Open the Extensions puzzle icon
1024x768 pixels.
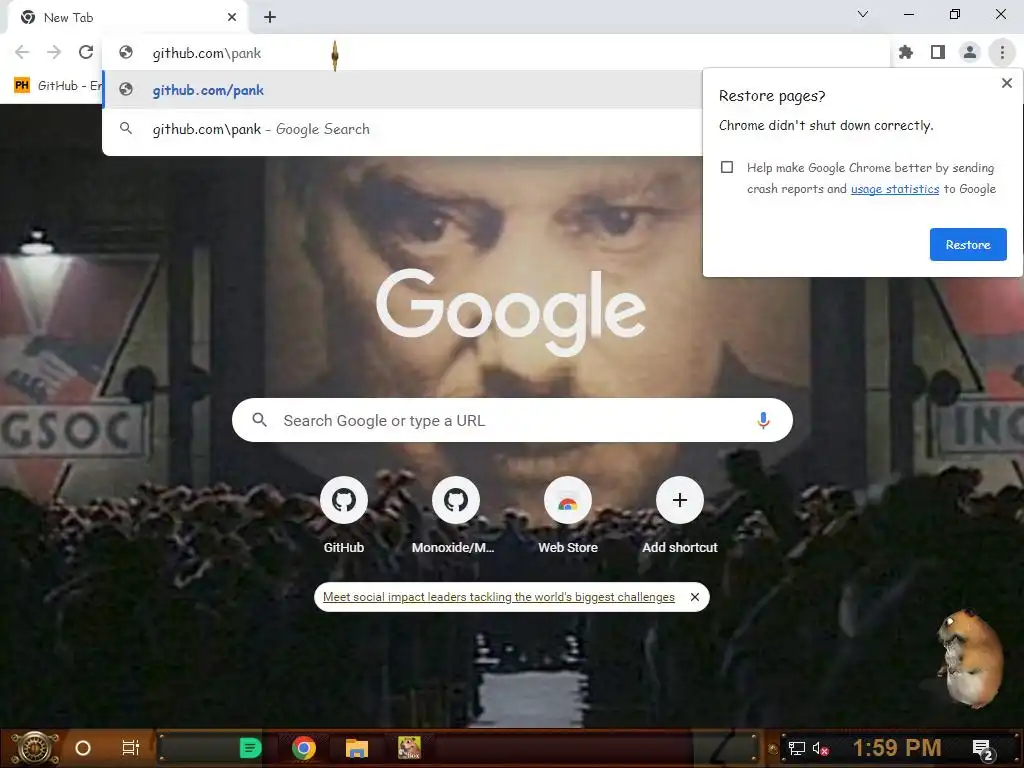(905, 52)
